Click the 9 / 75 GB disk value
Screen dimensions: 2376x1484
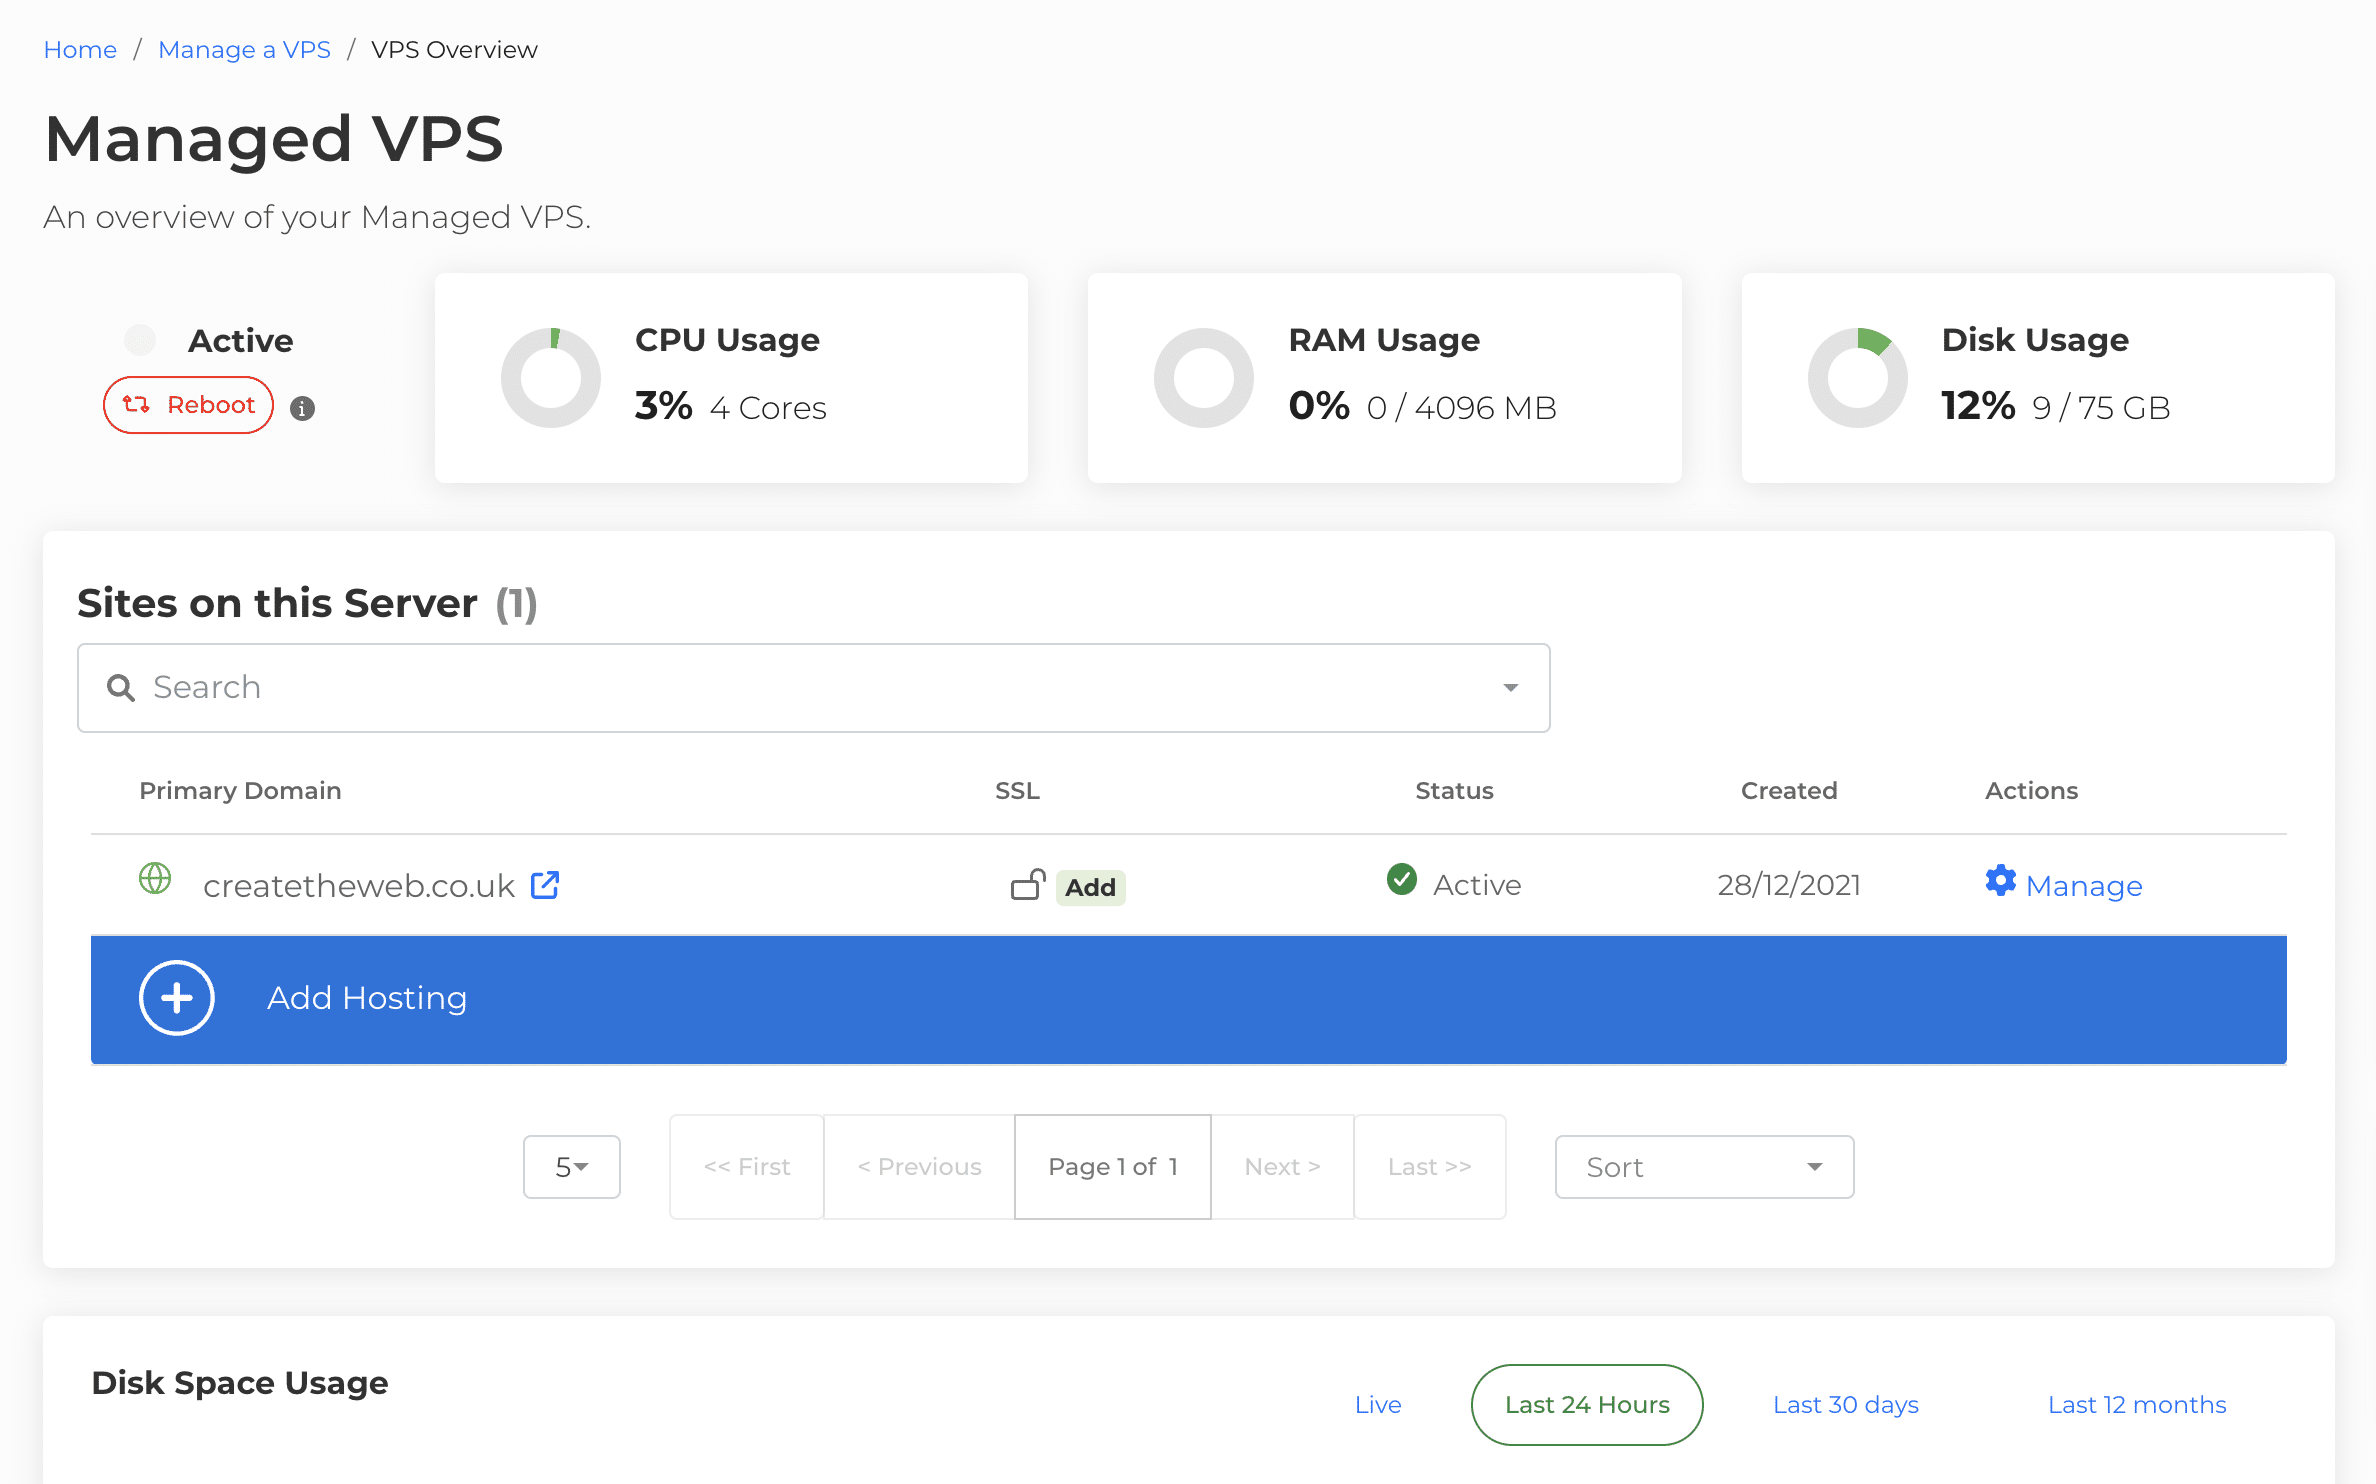2101,408
